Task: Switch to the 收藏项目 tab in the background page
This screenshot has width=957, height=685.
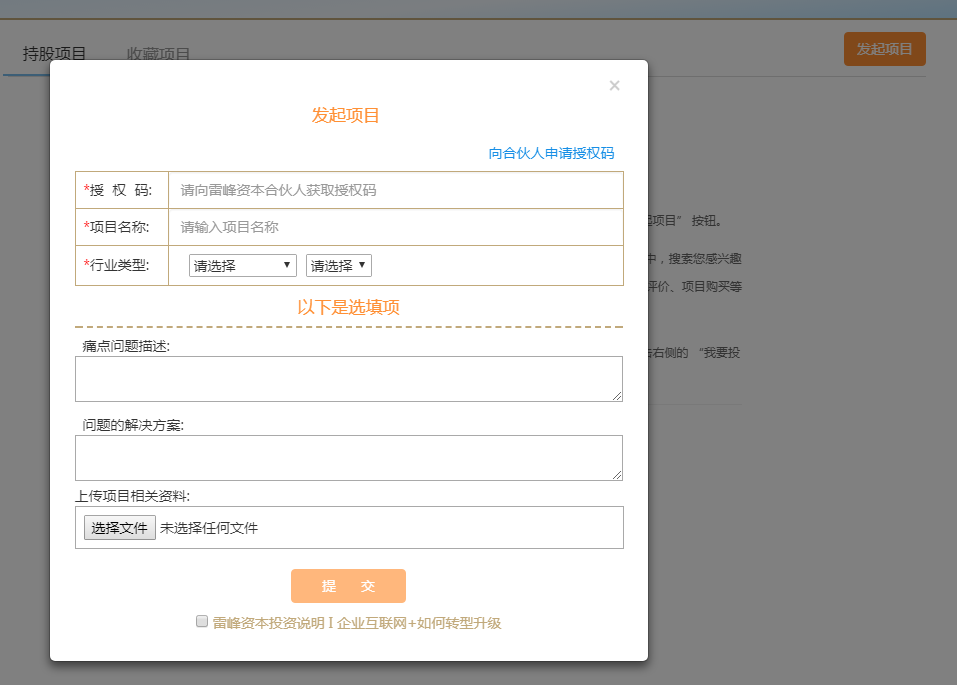Action: pyautogui.click(x=158, y=54)
